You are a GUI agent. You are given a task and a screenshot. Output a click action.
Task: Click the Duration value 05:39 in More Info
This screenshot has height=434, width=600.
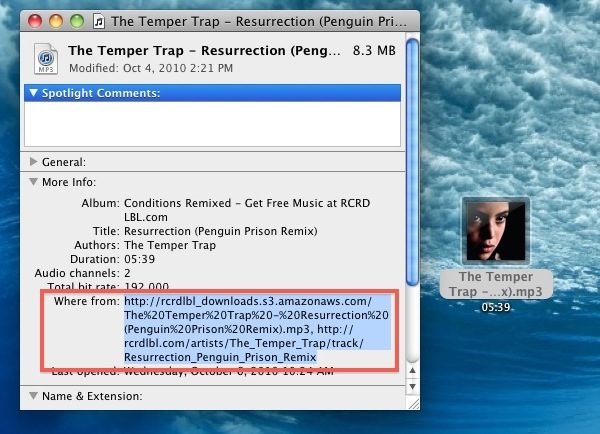139,259
